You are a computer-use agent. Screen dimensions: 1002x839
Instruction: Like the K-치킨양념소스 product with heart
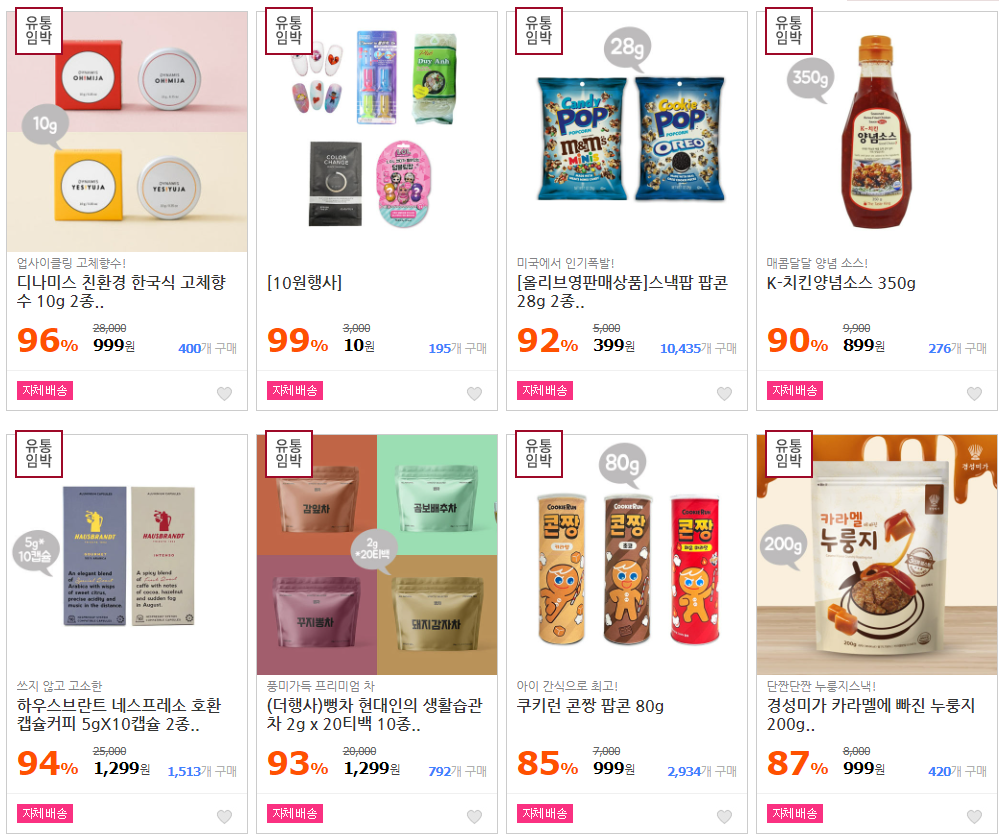coord(974,394)
